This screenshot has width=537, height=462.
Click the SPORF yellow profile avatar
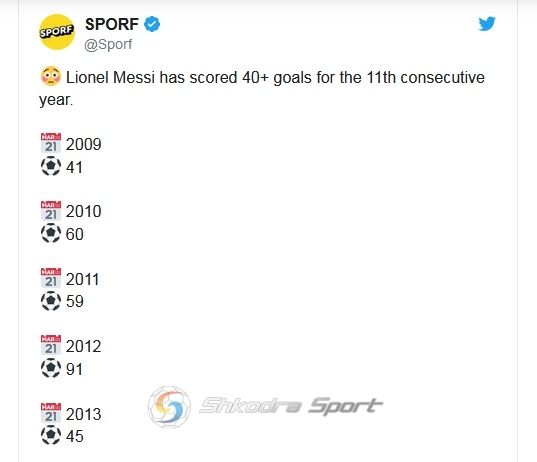(57, 32)
